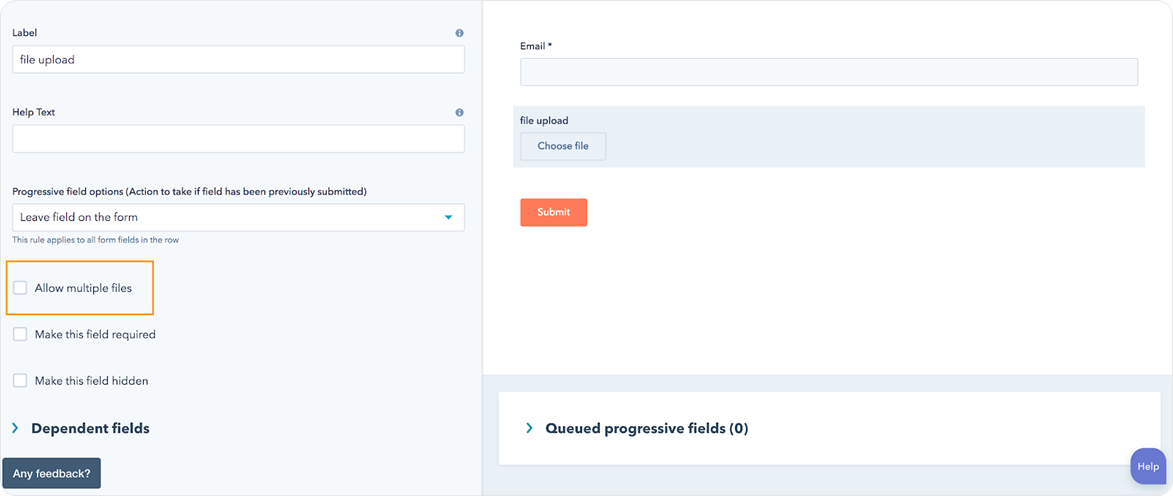This screenshot has width=1173, height=496.
Task: Check Make this field required
Action: [20, 334]
